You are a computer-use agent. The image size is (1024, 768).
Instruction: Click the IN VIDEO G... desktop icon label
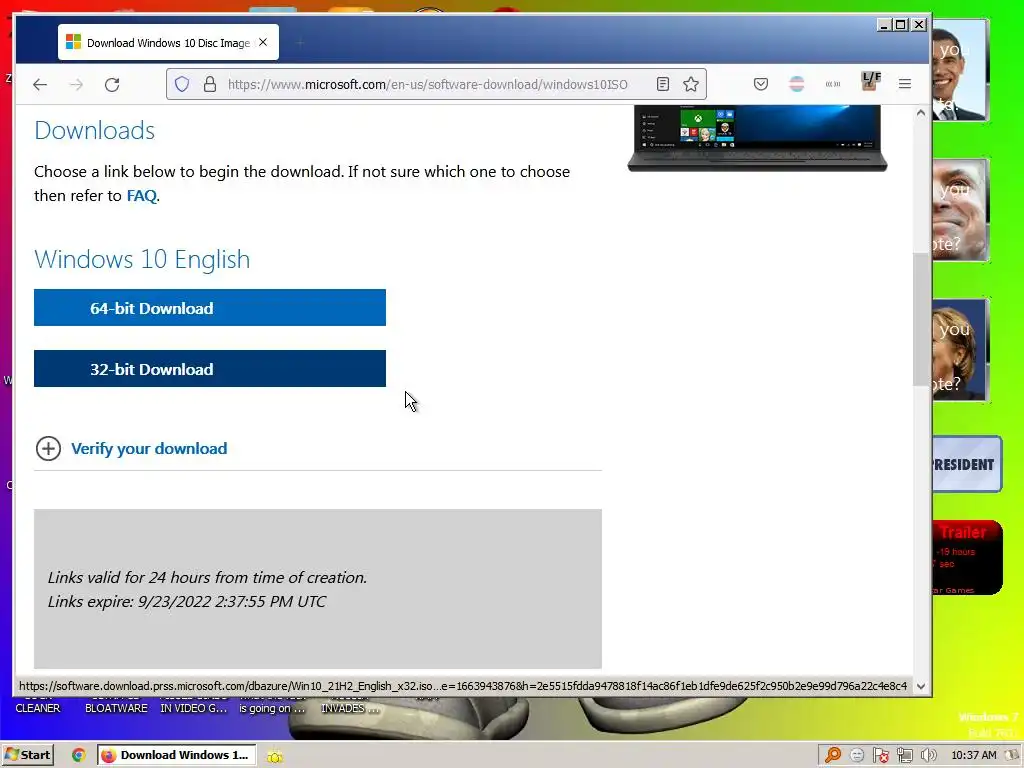pos(194,708)
